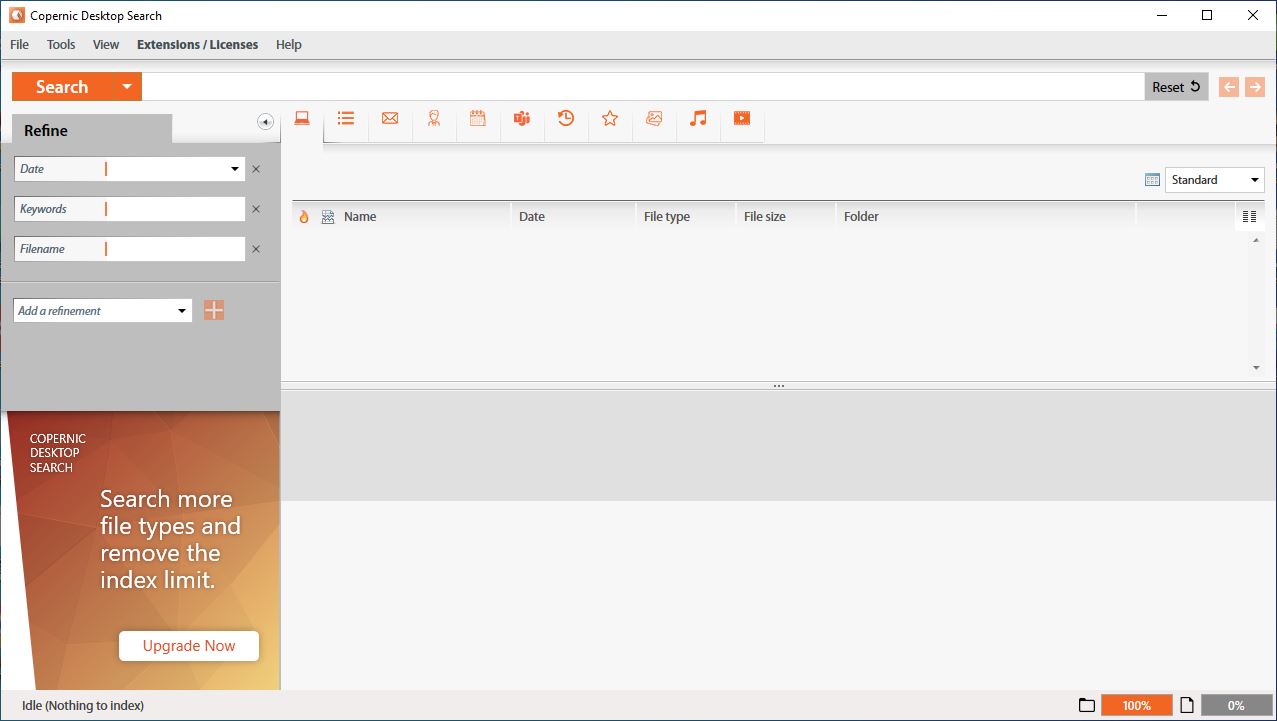
Task: Open the files list category icon
Action: [346, 118]
